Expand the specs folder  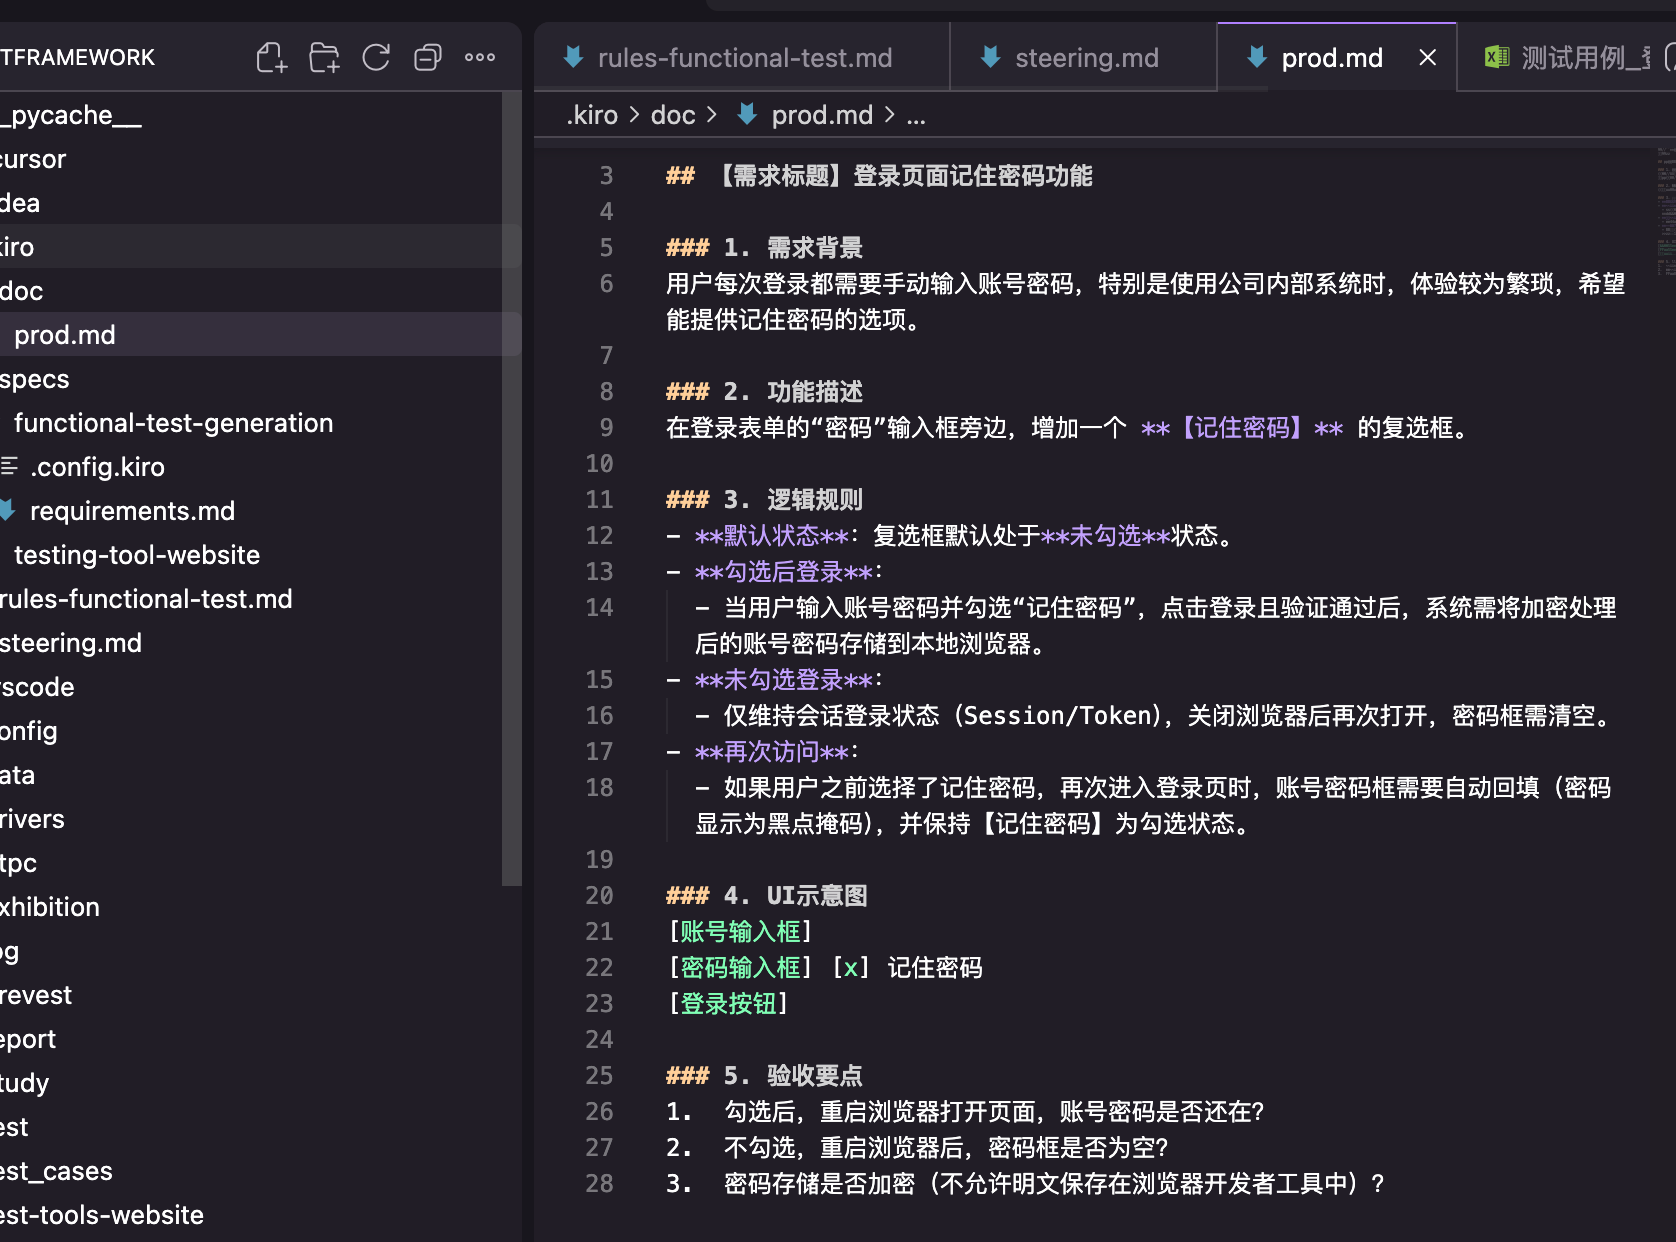coord(36,378)
